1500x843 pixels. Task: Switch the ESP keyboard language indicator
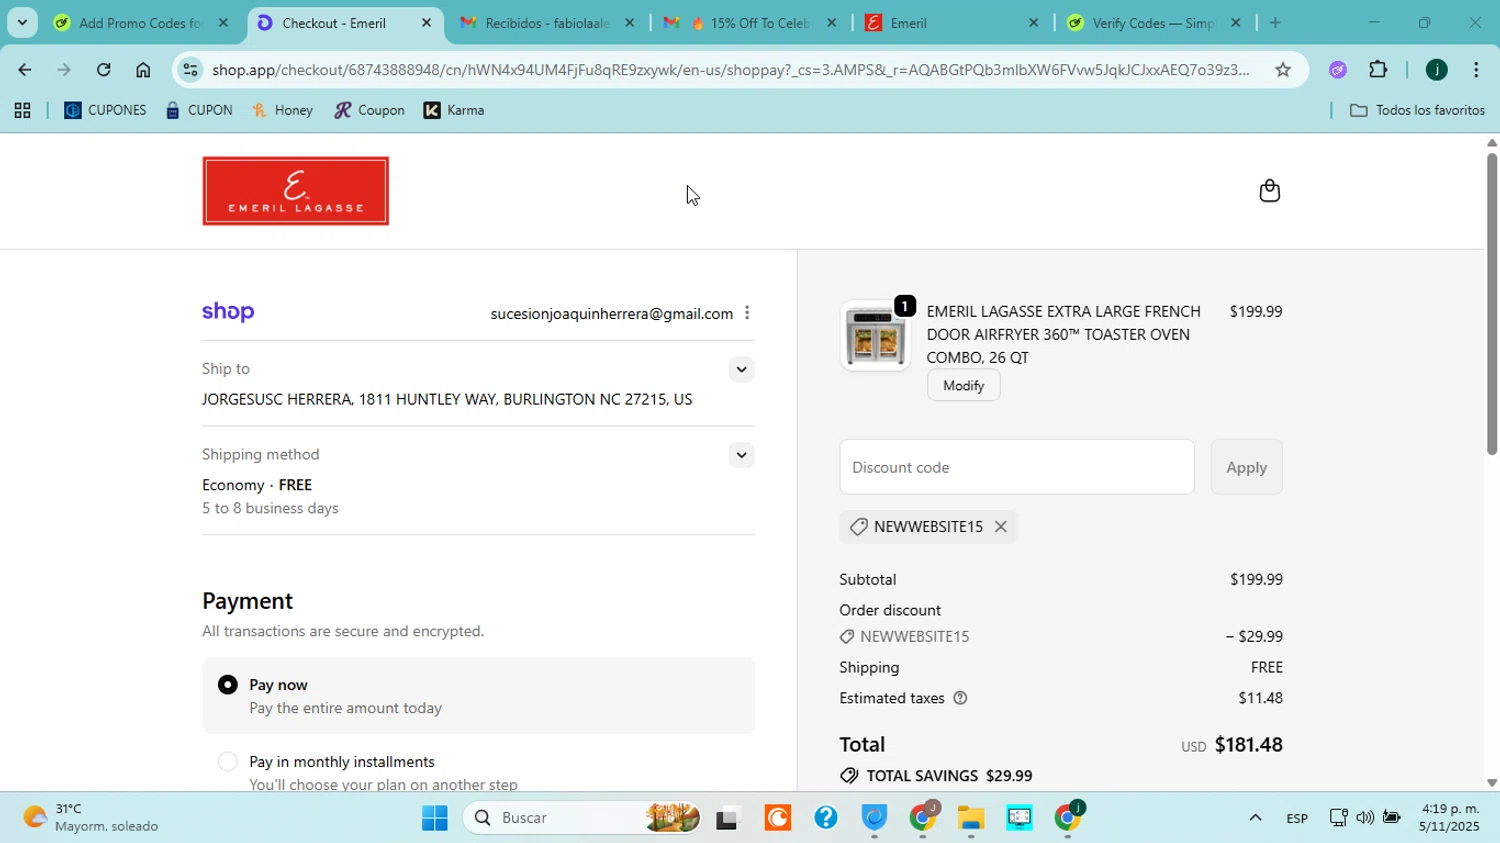point(1297,818)
